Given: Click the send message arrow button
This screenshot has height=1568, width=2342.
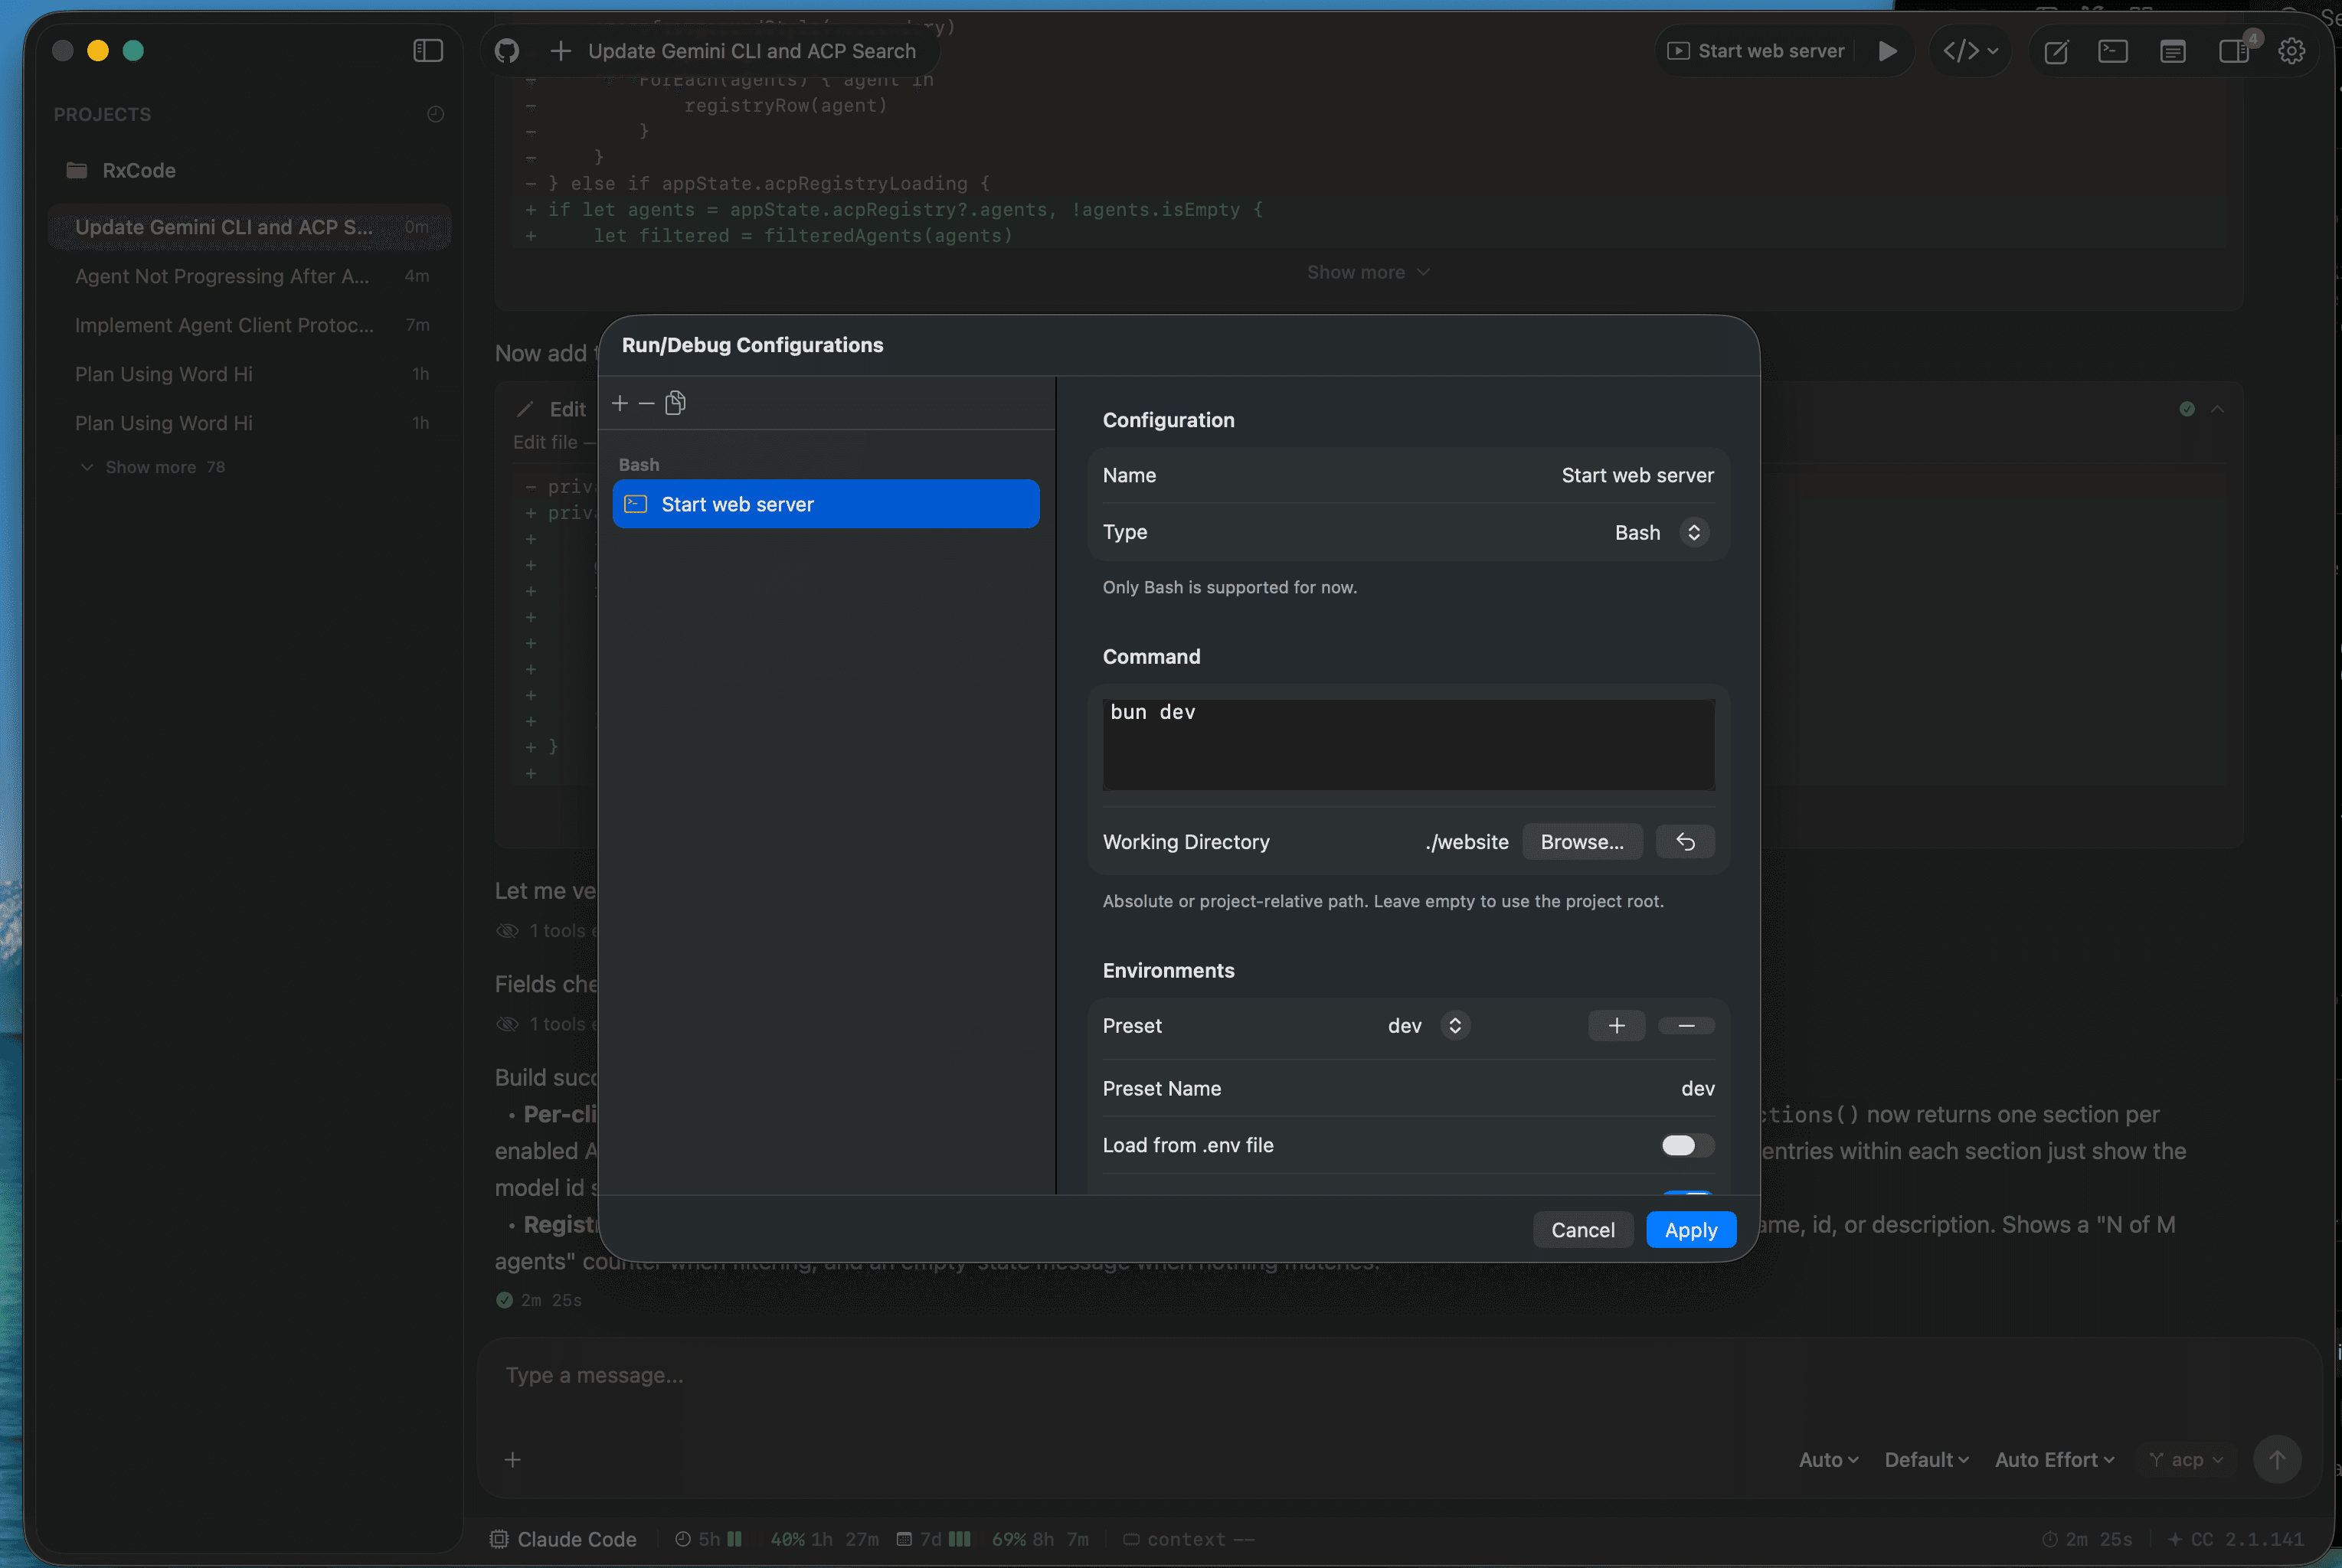Looking at the screenshot, I should [x=2277, y=1460].
